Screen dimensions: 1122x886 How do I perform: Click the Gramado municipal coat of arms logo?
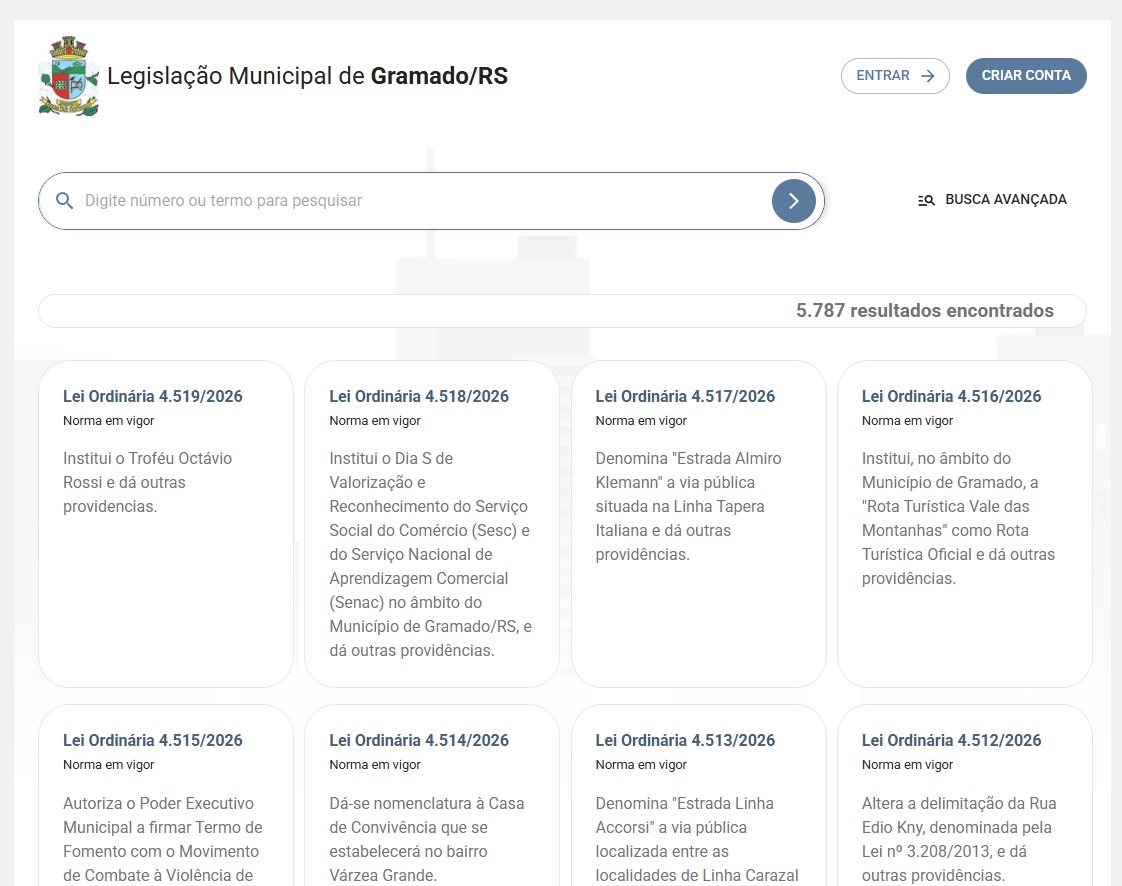click(x=68, y=77)
